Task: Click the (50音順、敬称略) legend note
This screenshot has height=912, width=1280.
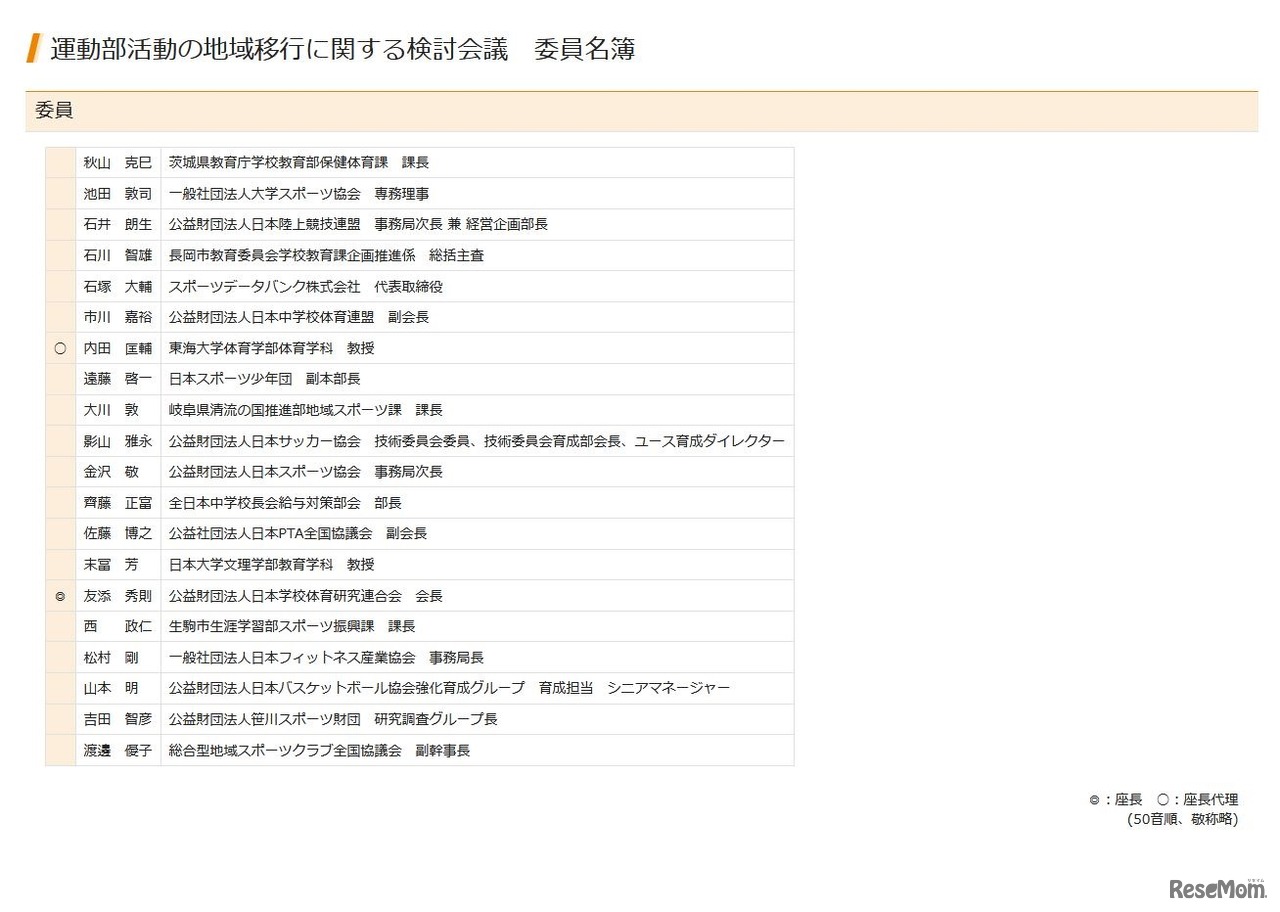Action: point(1180,818)
